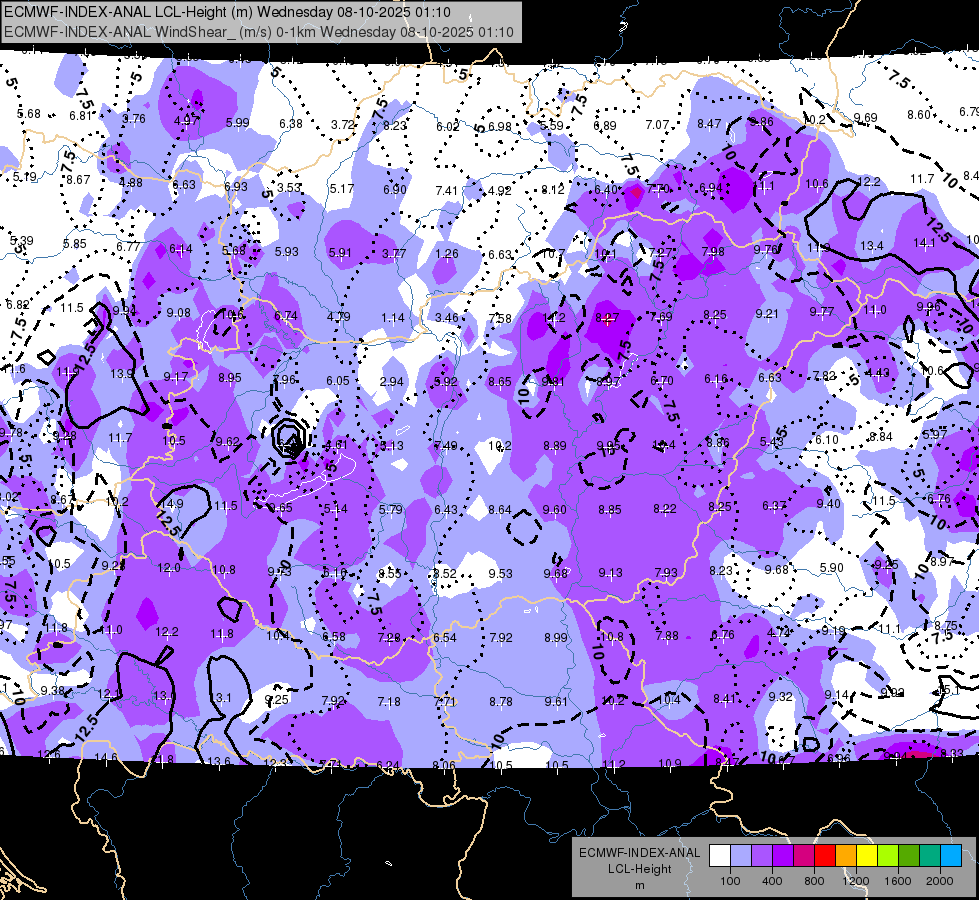Click the wind shear value '8.60'
Viewport: 979px width, 900px height.
pos(918,114)
